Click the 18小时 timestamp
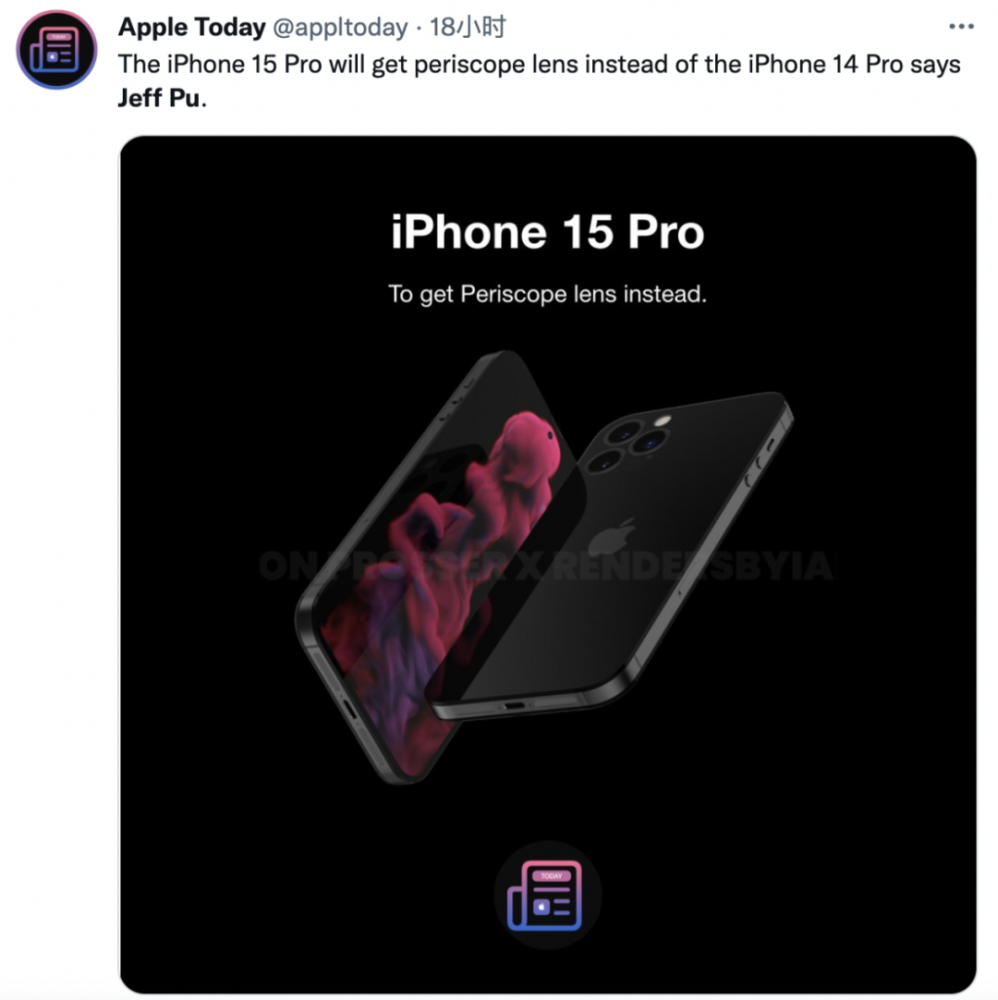Screen dimensions: 998x1000 pos(467,27)
